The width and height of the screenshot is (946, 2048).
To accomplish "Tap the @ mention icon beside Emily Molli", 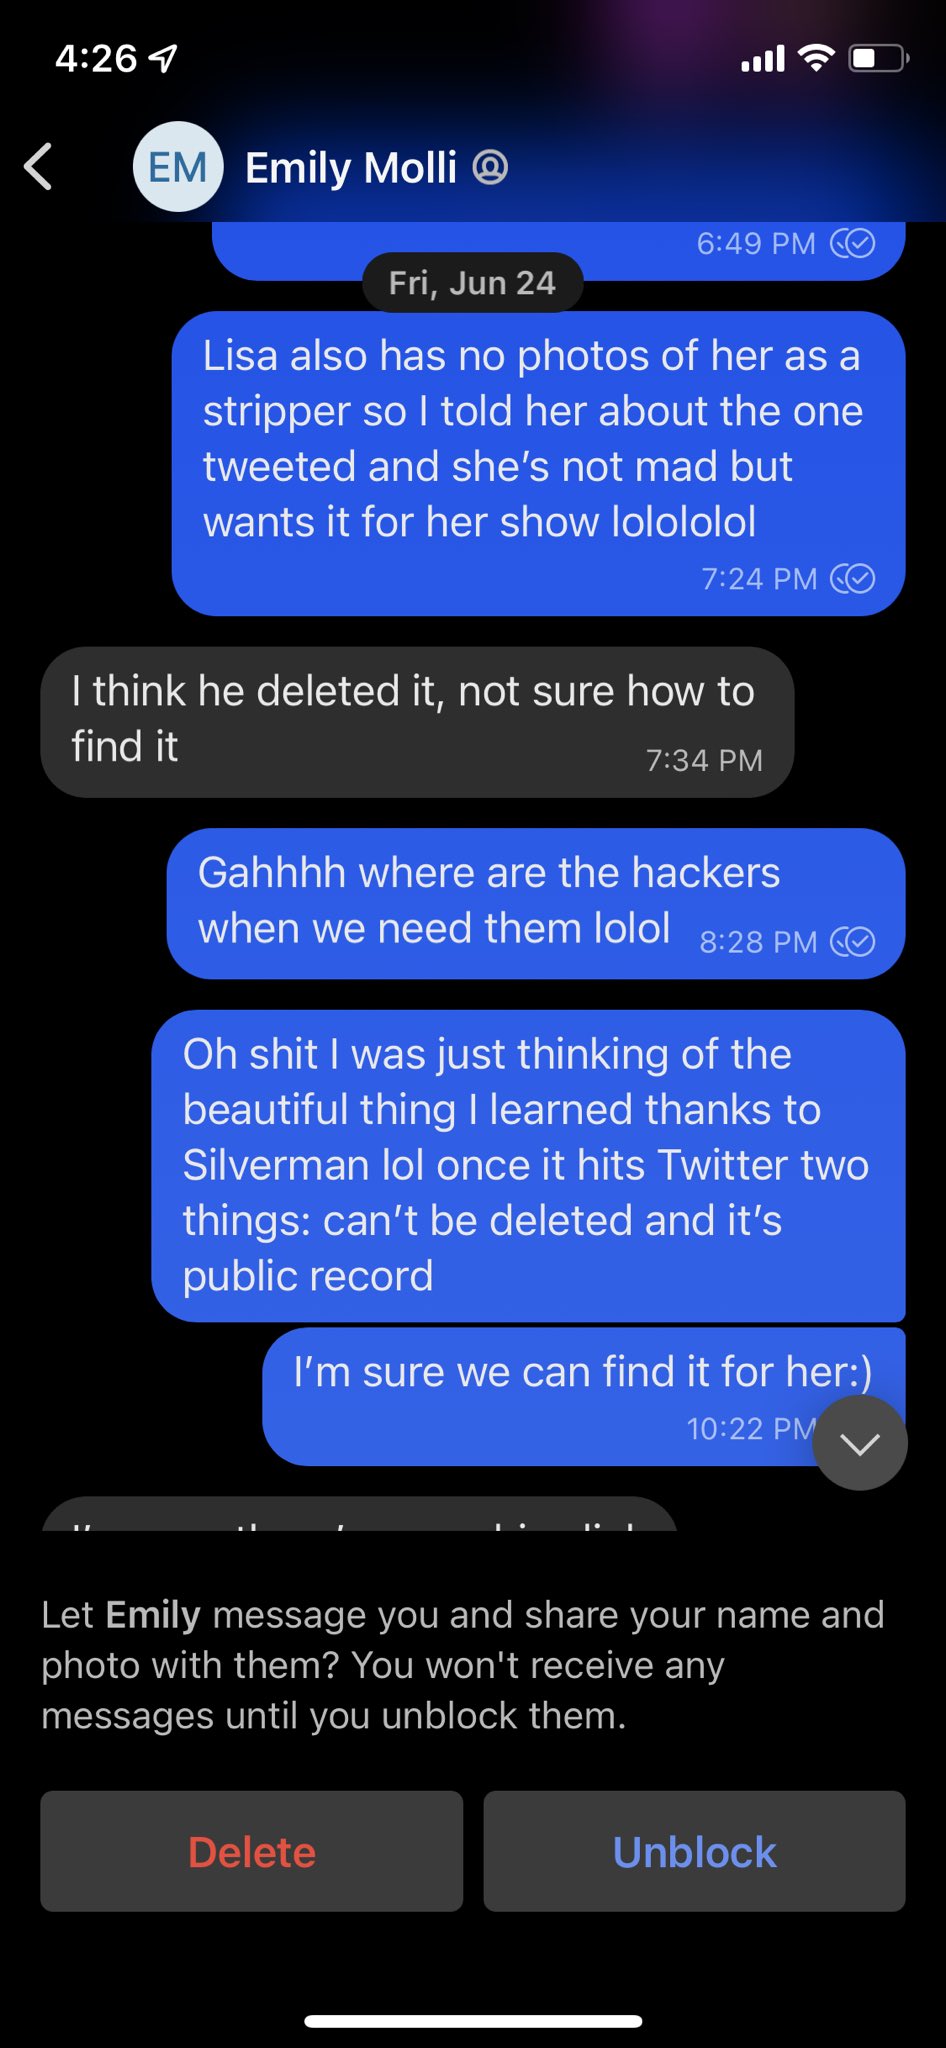I will tap(490, 167).
